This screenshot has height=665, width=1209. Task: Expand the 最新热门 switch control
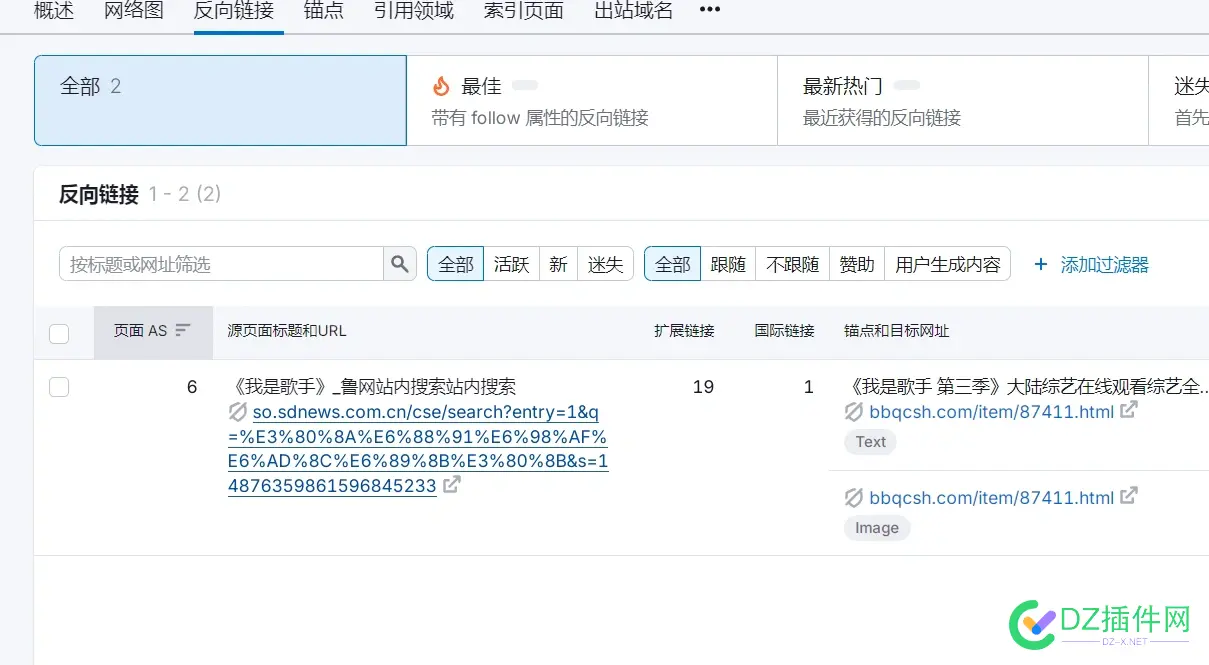tap(906, 85)
